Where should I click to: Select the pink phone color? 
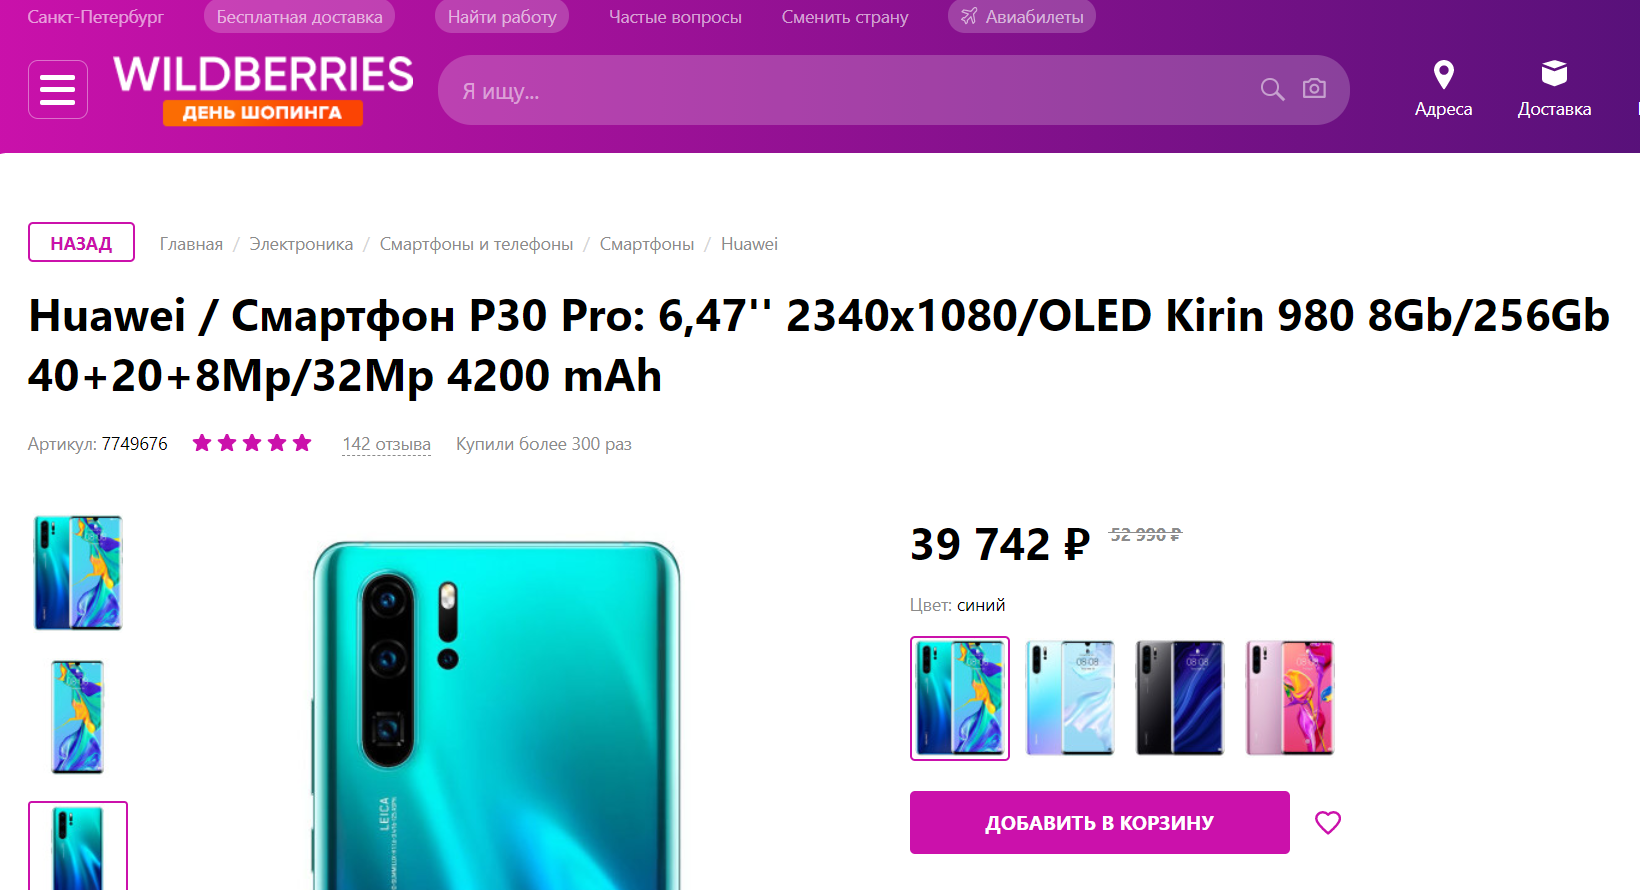coord(1290,698)
